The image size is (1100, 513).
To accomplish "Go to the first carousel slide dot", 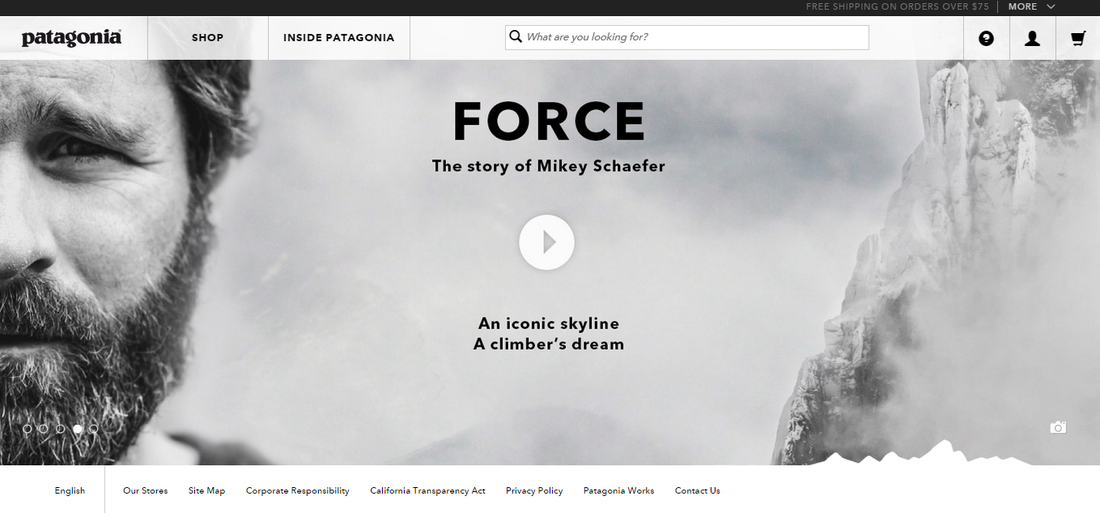I will coord(27,428).
